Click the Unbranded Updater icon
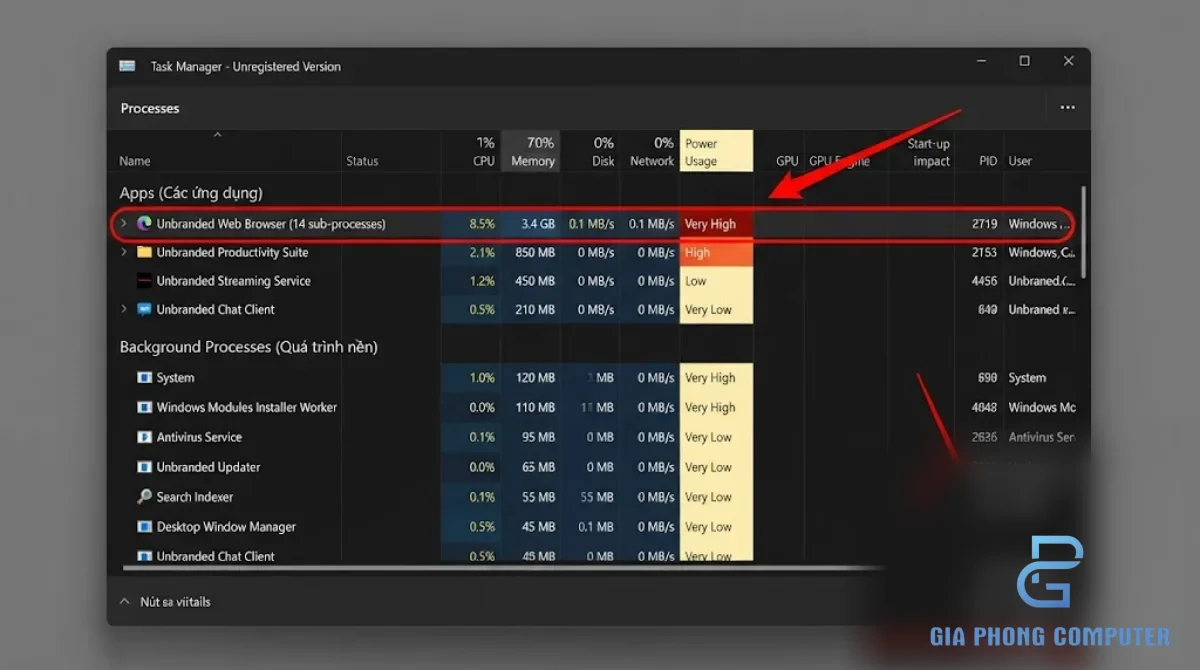 click(144, 467)
